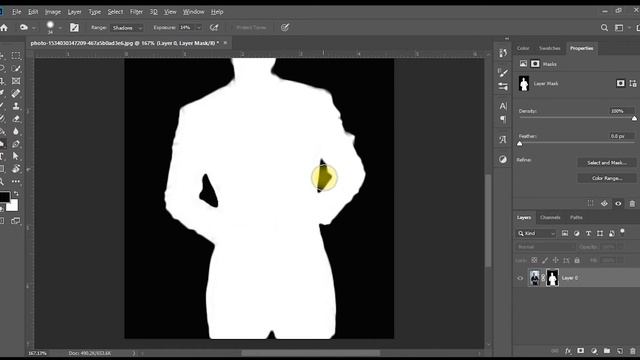Switch to the Channels tab
Image resolution: width=640 pixels, height=360 pixels.
coord(550,218)
